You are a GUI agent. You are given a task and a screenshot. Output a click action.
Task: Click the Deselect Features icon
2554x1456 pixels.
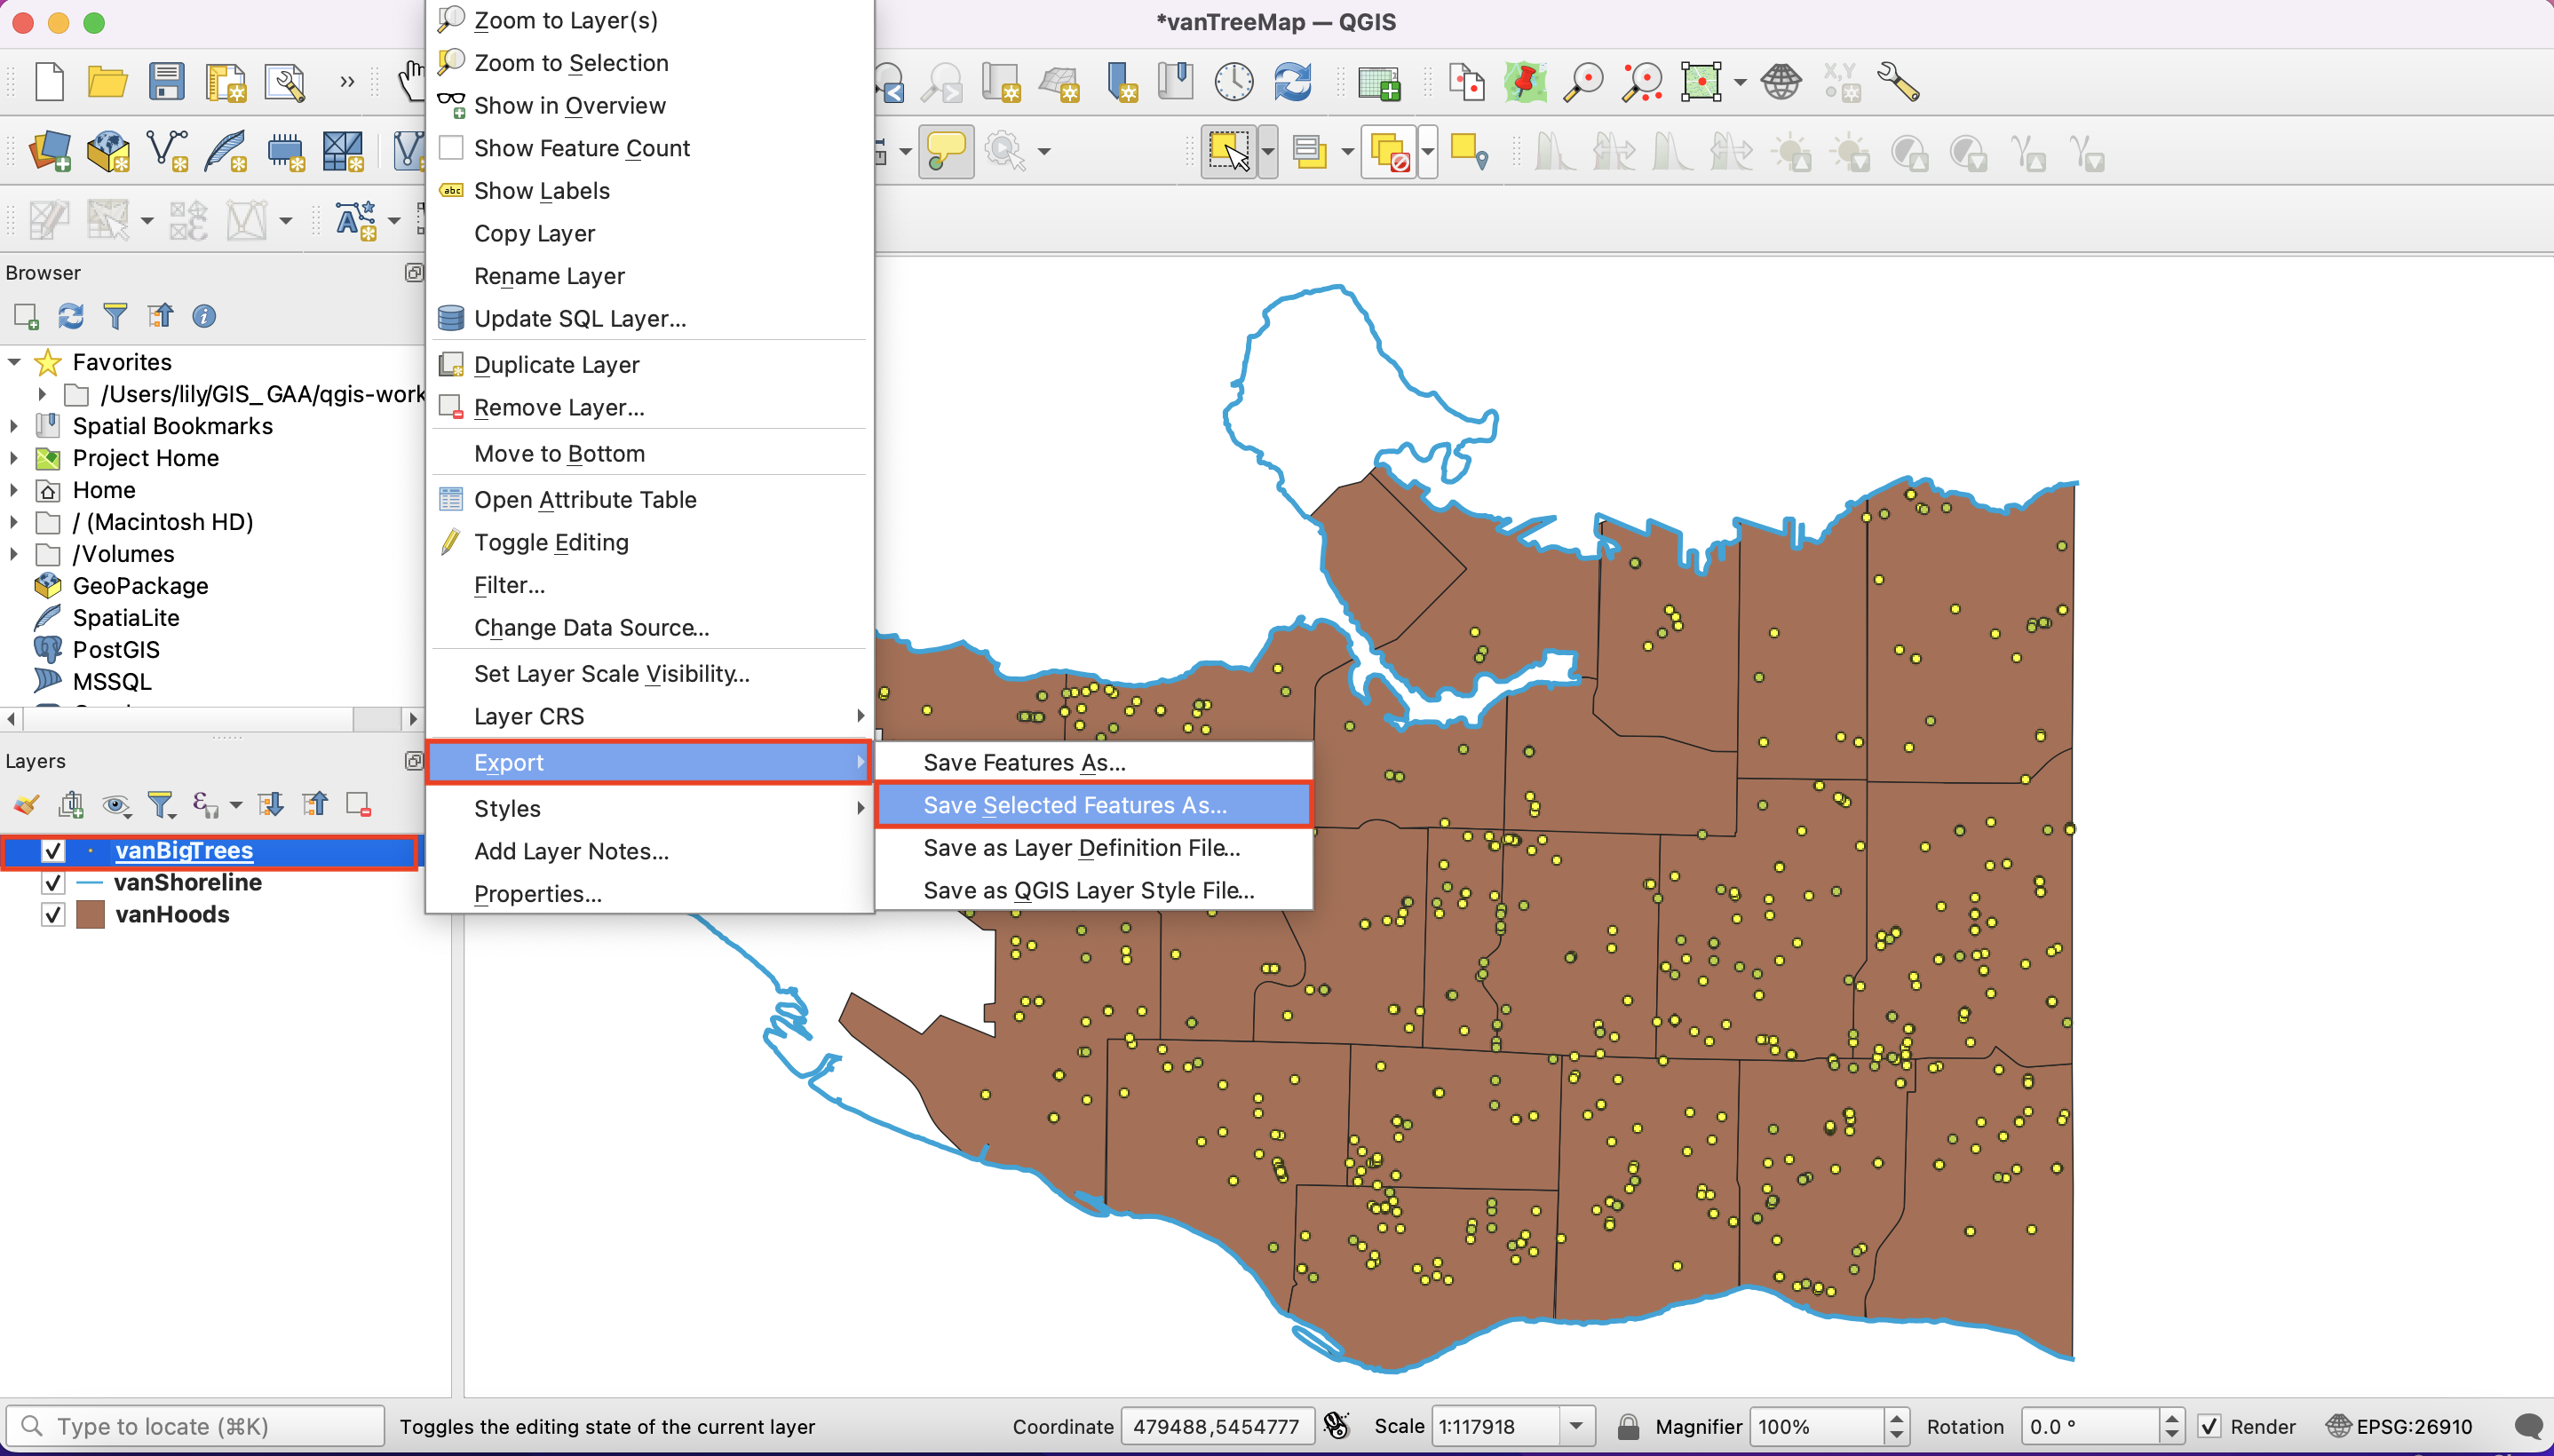1389,153
